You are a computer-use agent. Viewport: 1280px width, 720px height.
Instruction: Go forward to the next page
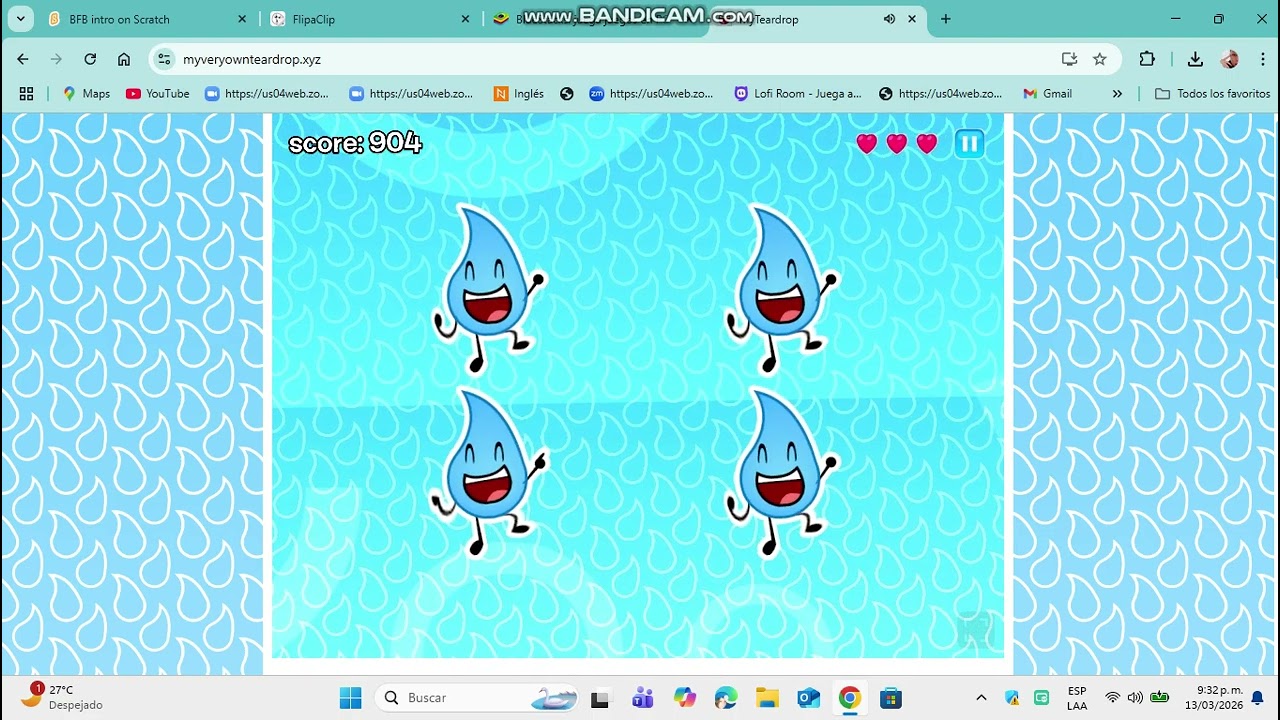(x=56, y=59)
